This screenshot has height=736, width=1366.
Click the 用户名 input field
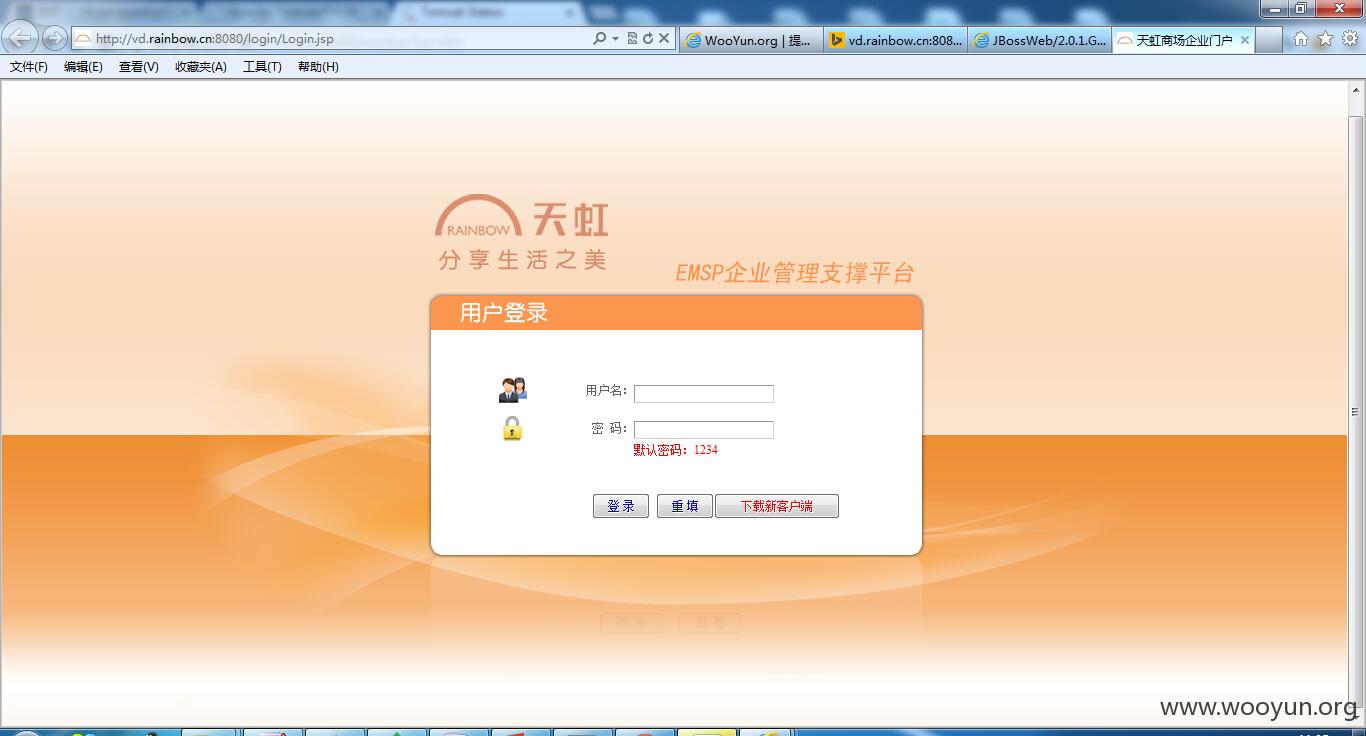(x=704, y=394)
